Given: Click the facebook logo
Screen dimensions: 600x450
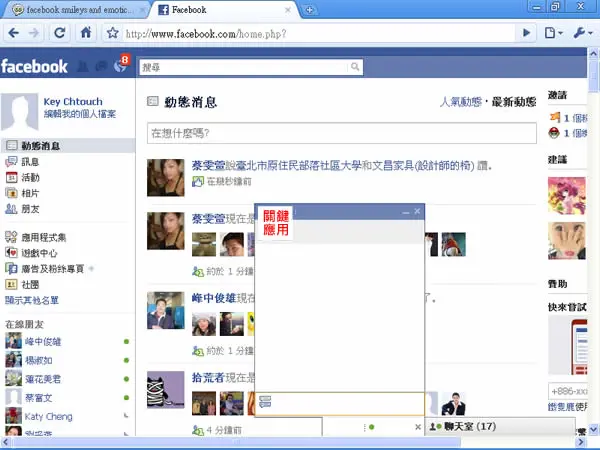Looking at the screenshot, I should click(34, 66).
